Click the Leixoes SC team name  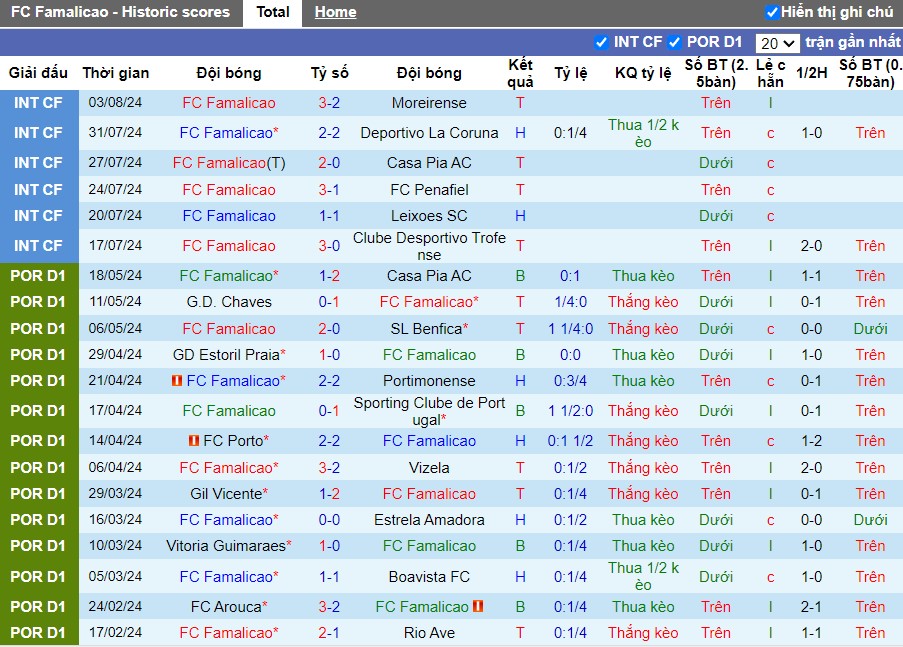[x=429, y=216]
